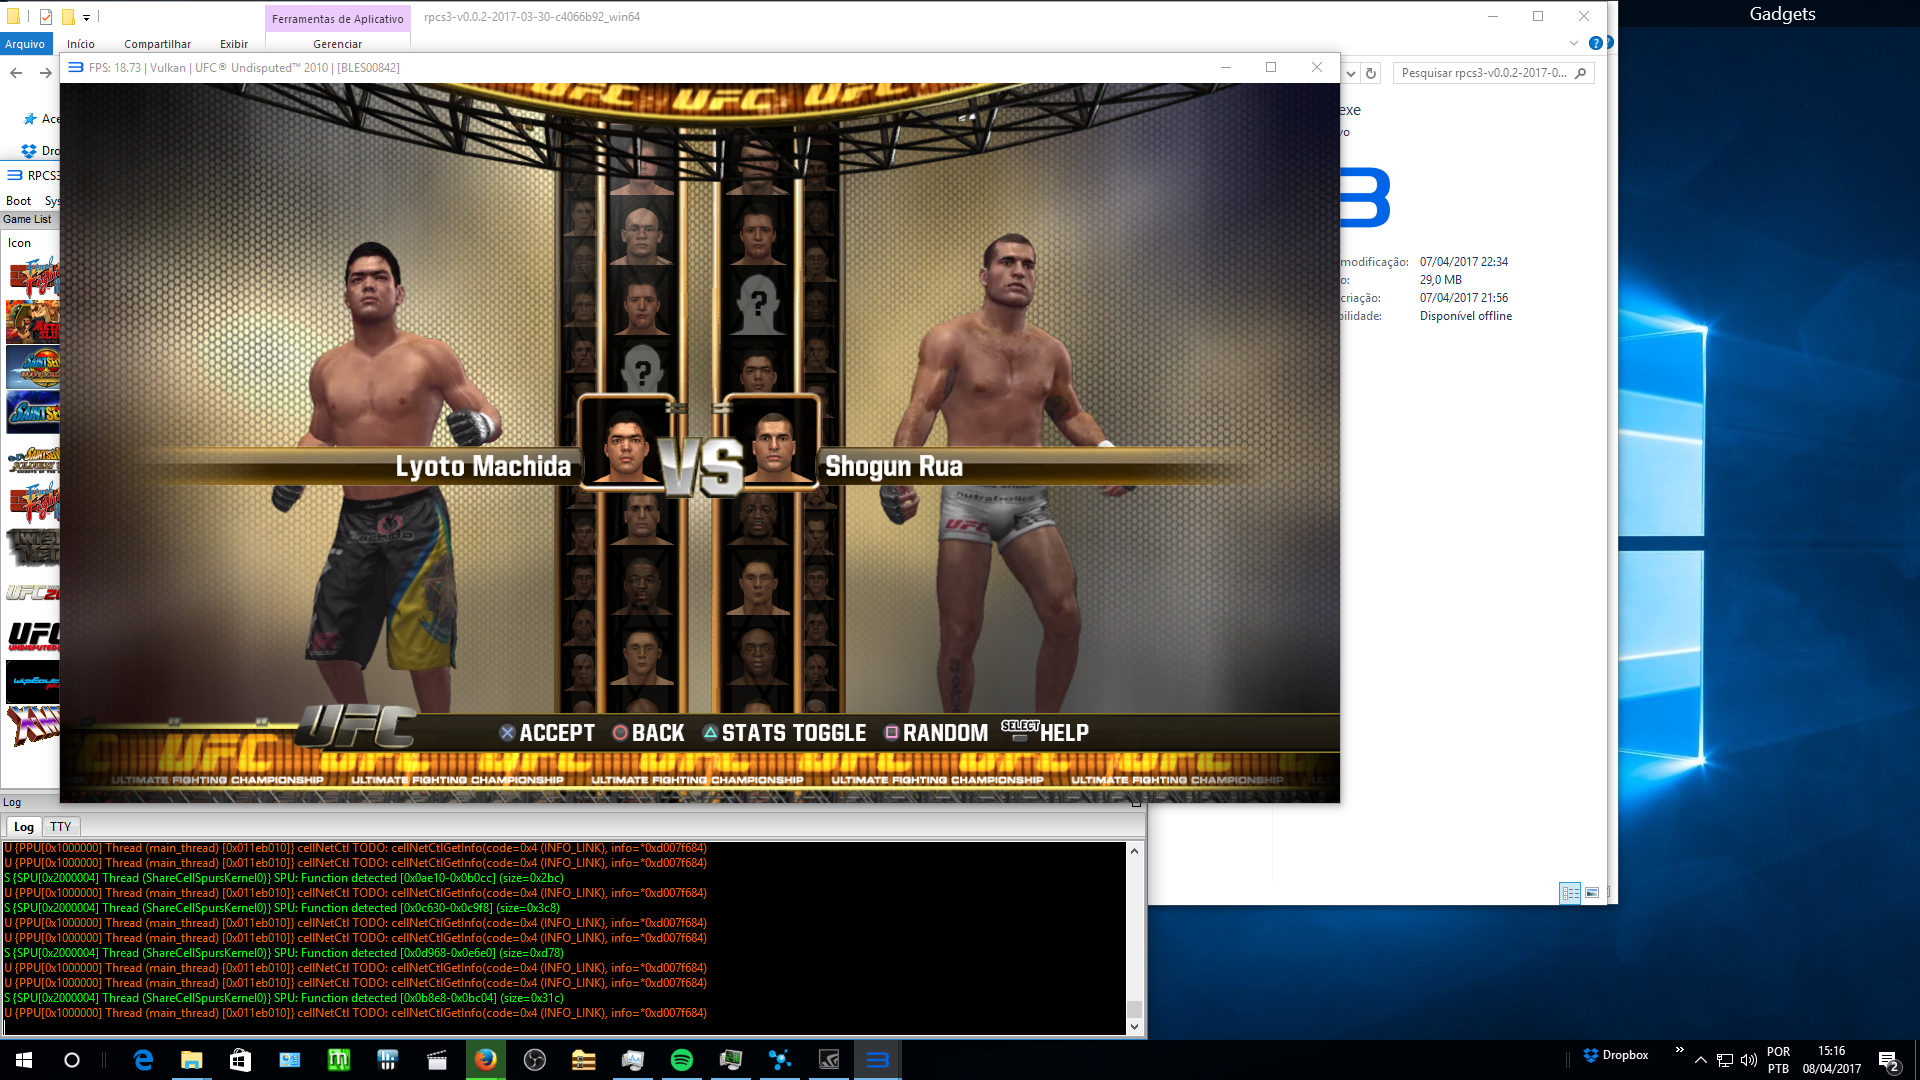Open the TTY tab in log panel
This screenshot has height=1080, width=1920.
pos(60,827)
